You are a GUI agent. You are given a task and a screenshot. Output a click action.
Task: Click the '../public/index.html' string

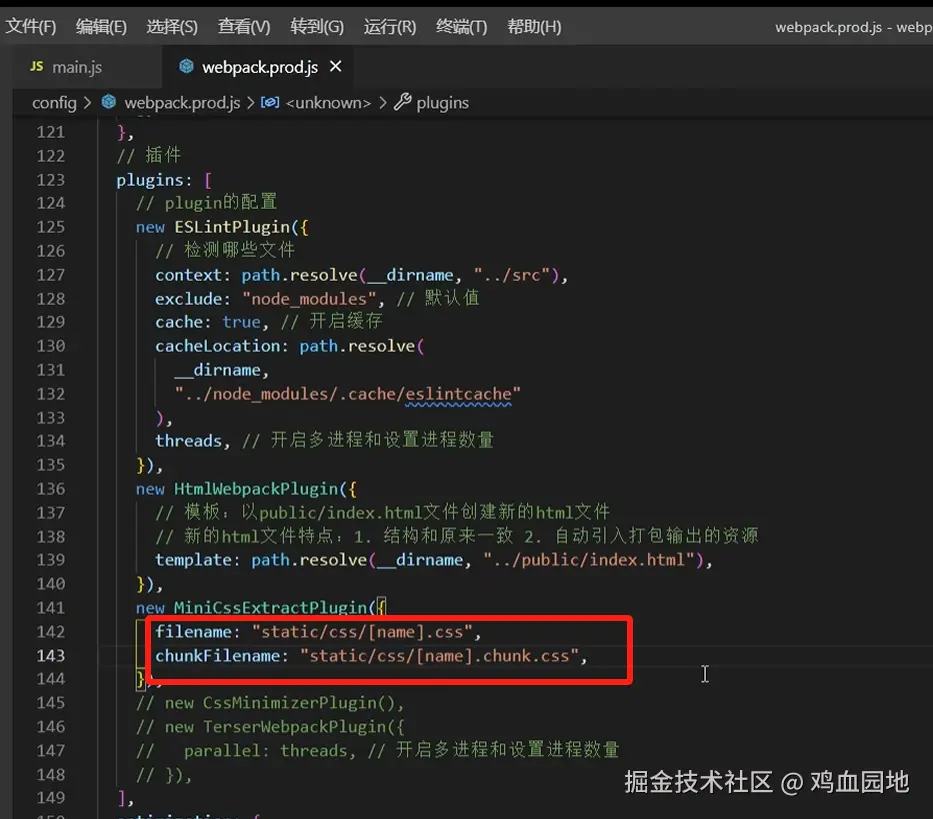click(x=589, y=560)
